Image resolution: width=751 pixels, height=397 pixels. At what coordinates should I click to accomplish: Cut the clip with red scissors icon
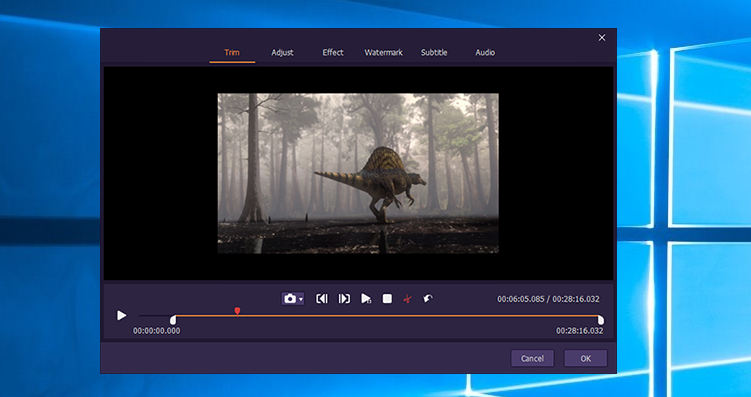(407, 299)
